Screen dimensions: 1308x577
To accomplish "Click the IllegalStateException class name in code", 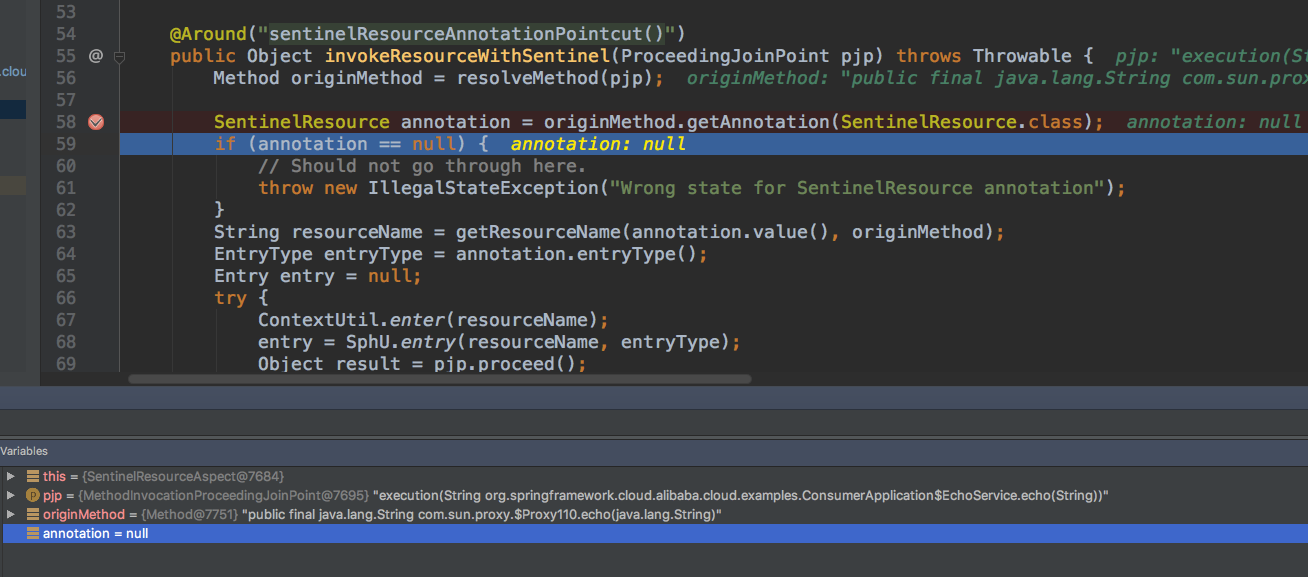I will (x=484, y=188).
